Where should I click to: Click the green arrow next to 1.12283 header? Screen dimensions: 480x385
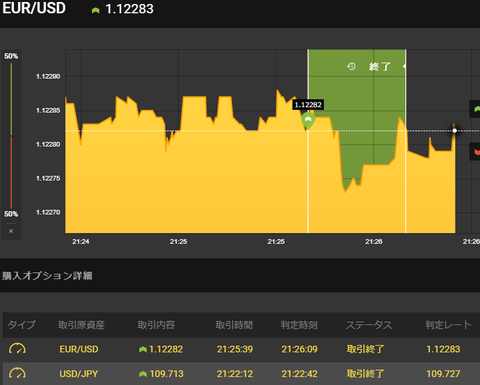click(x=96, y=11)
